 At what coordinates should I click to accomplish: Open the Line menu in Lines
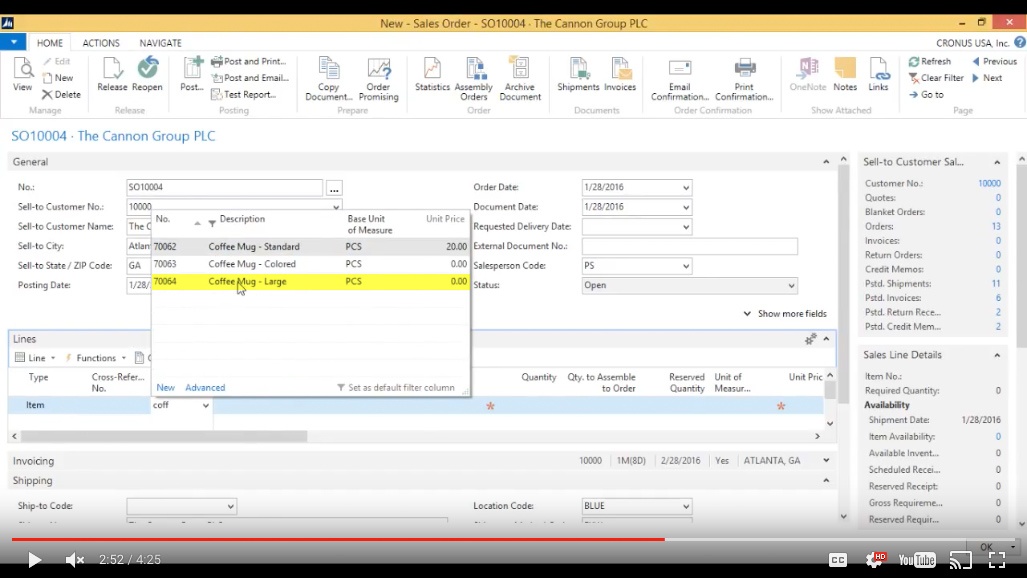(35, 358)
